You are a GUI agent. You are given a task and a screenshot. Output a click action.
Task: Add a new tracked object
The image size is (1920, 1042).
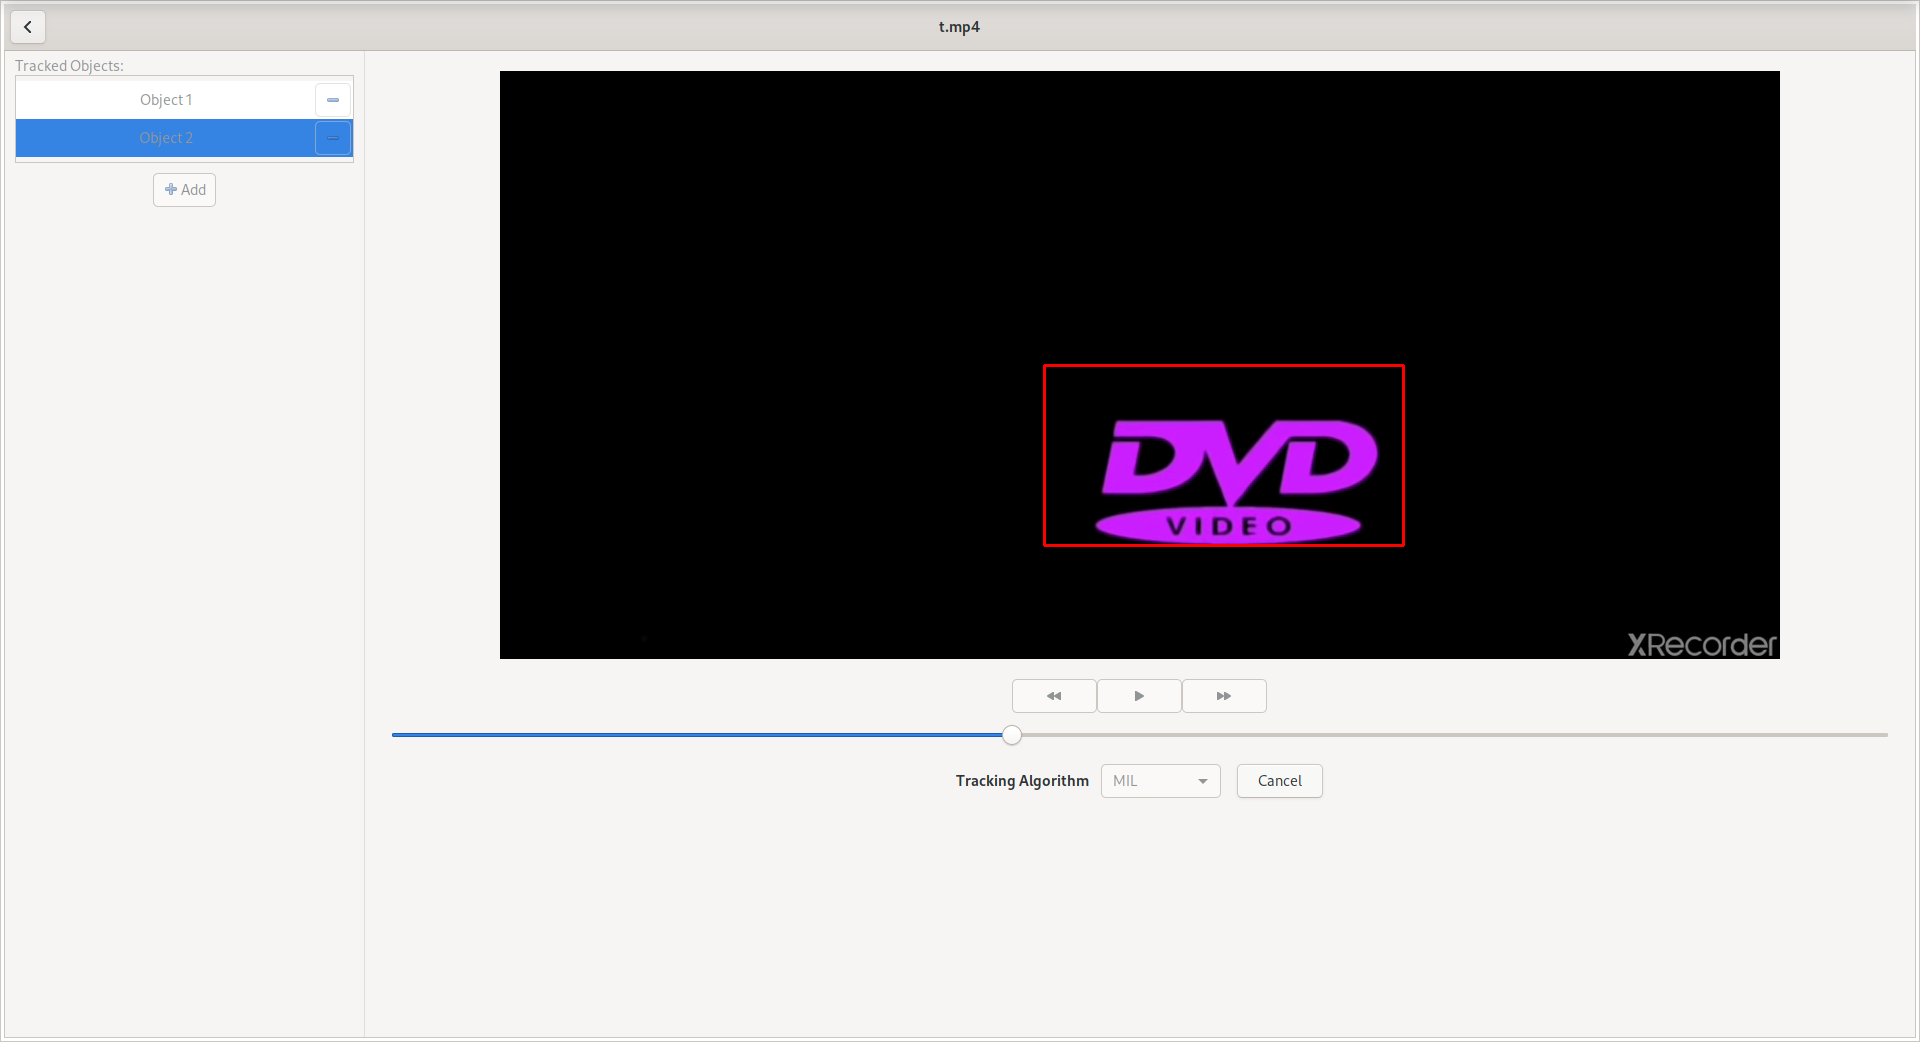coord(185,190)
